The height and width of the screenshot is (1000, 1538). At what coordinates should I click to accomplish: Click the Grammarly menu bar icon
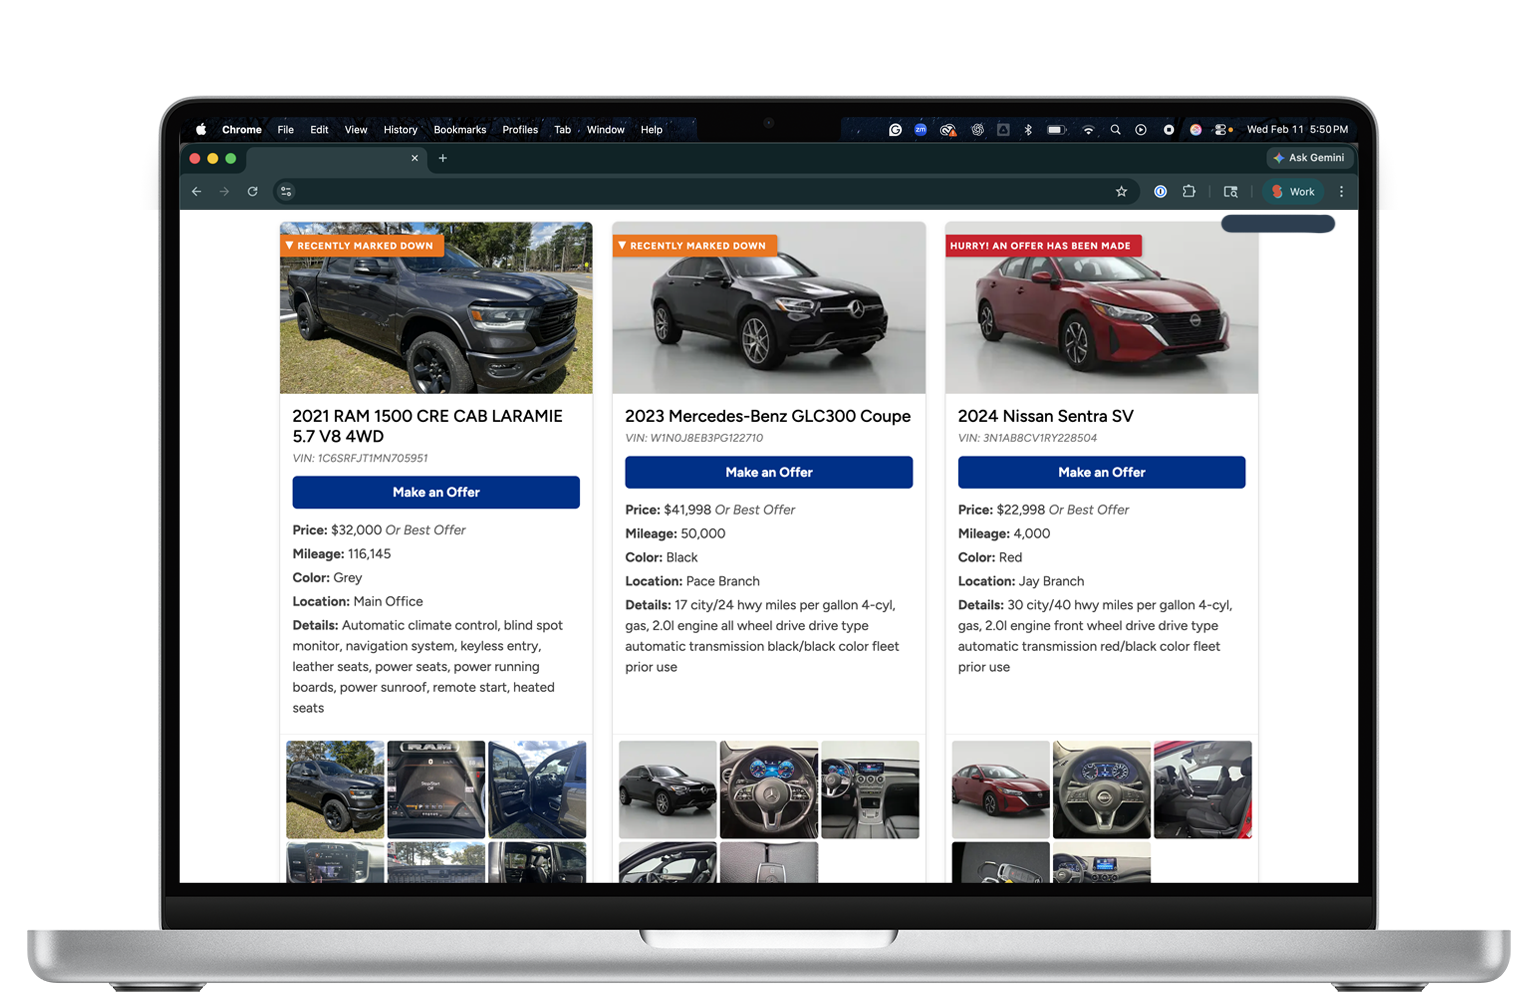(895, 130)
